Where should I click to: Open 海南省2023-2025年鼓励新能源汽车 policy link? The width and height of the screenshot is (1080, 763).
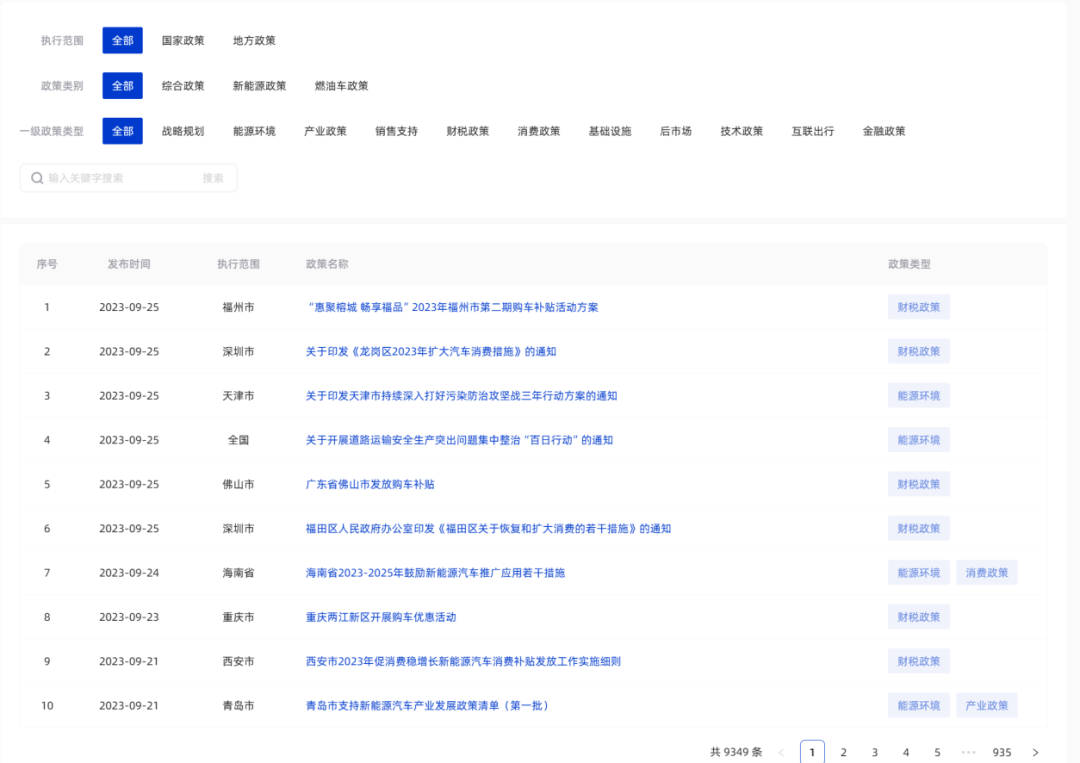point(435,573)
